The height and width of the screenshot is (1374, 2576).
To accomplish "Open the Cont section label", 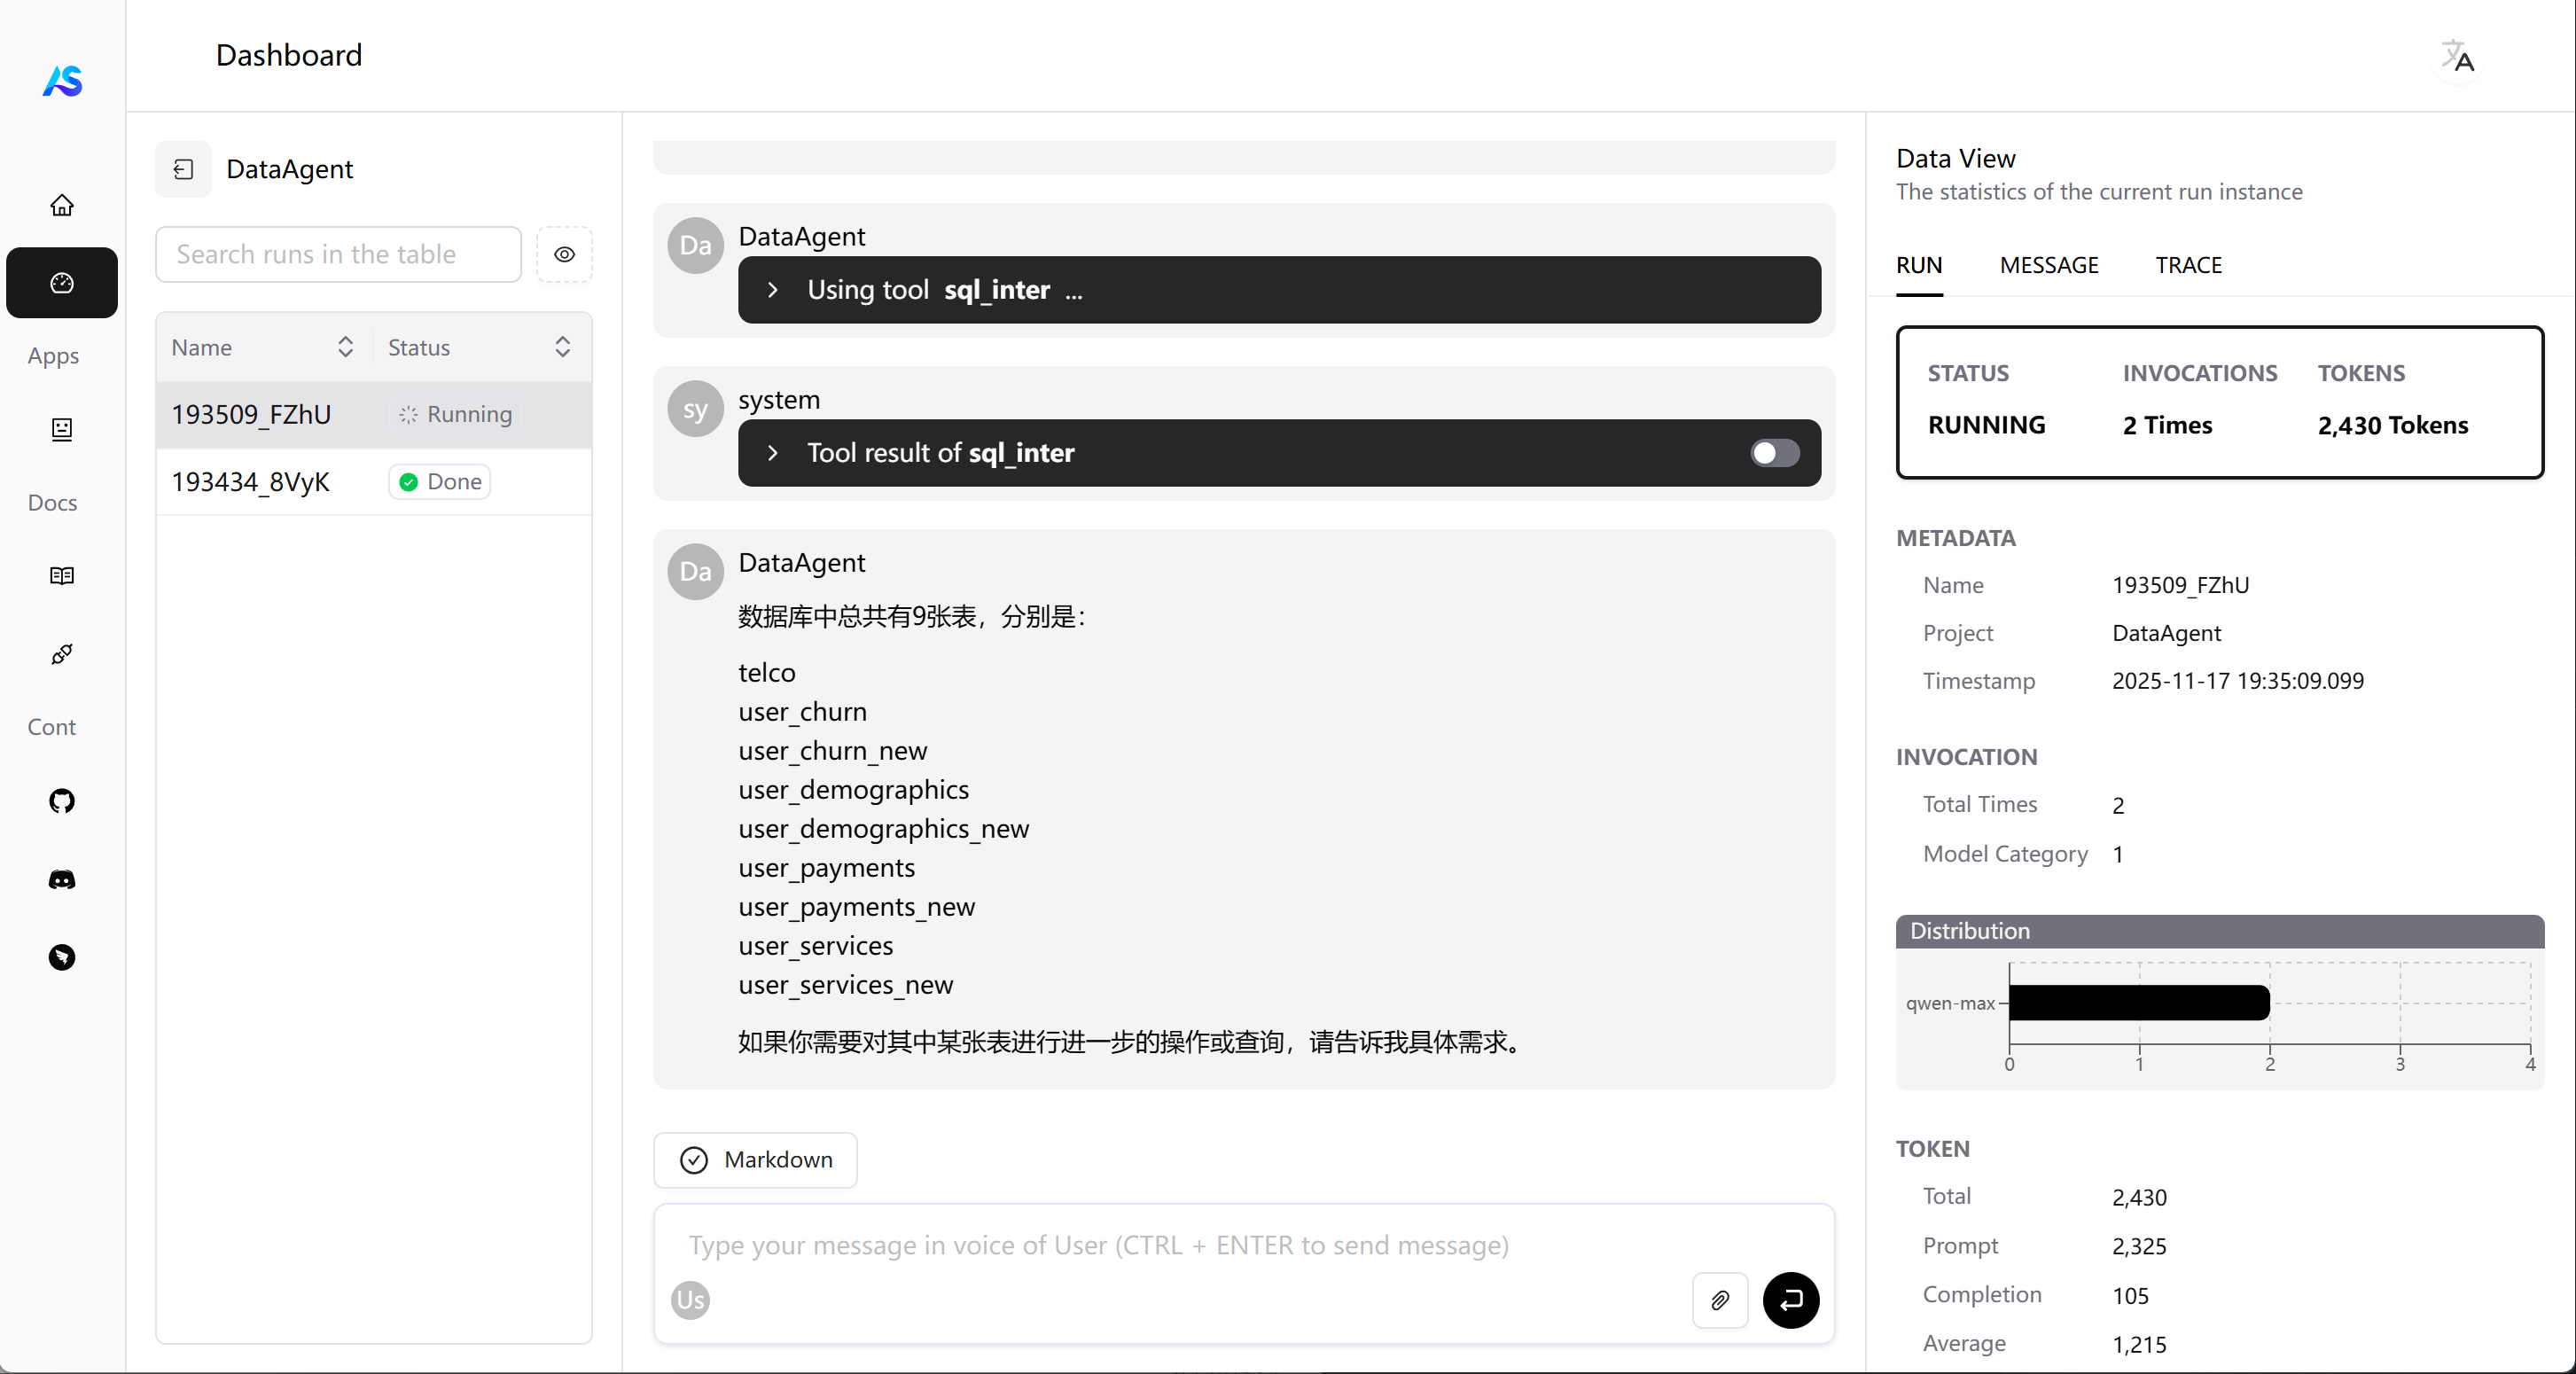I will click(x=51, y=727).
